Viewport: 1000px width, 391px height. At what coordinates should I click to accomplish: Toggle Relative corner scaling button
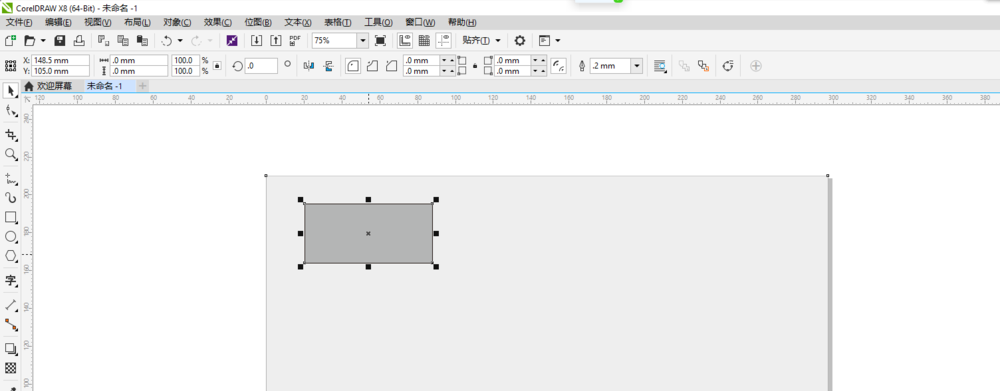pos(559,66)
